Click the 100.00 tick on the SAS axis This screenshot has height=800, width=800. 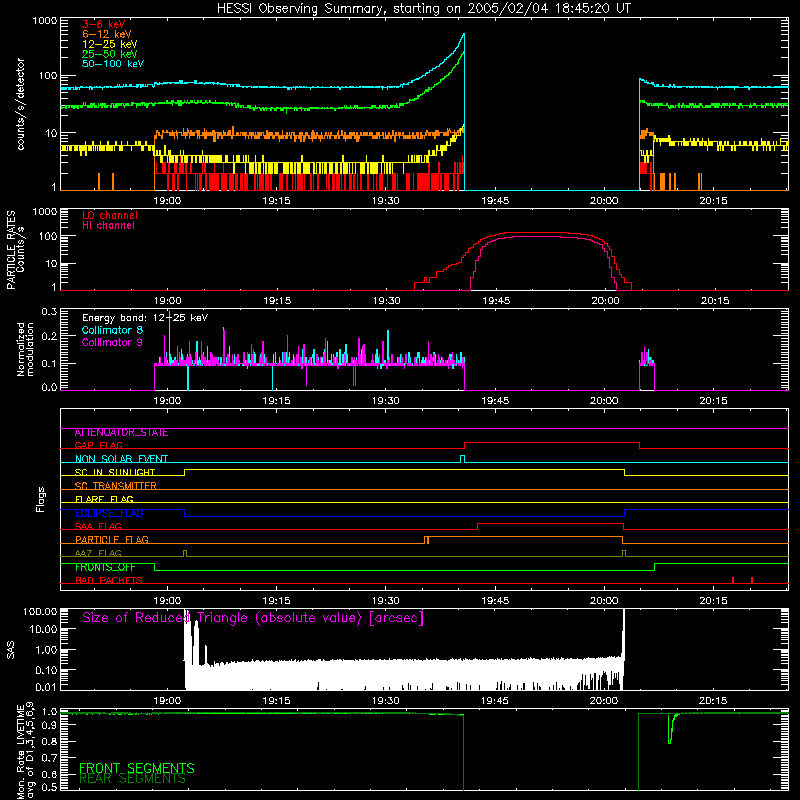[x=40, y=611]
